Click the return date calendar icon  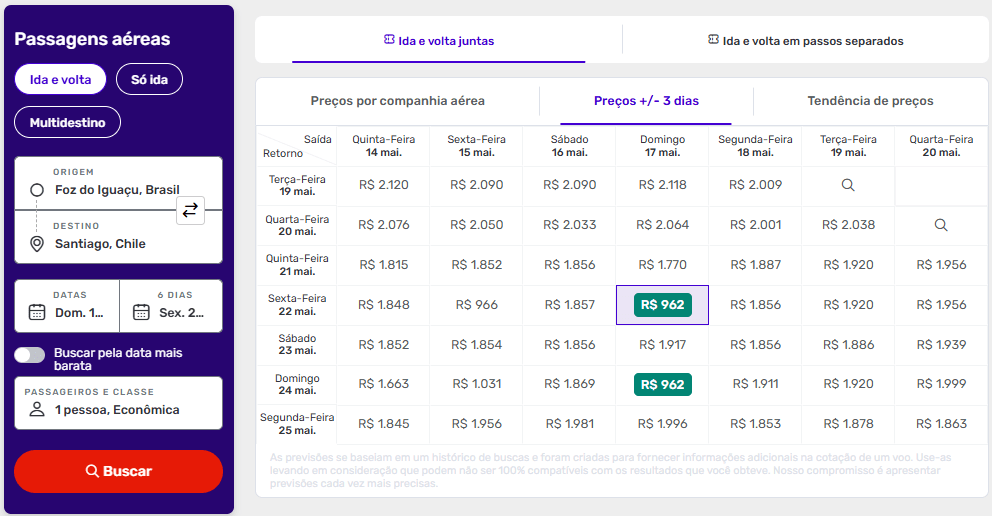click(141, 312)
